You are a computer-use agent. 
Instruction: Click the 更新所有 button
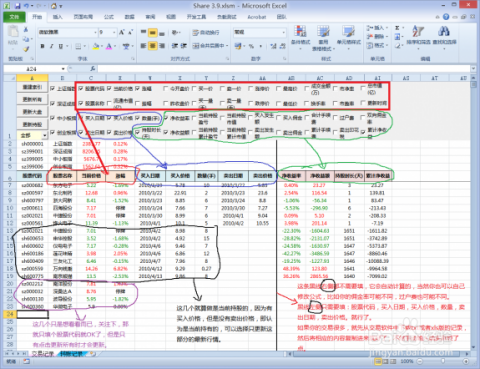pyautogui.click(x=32, y=99)
